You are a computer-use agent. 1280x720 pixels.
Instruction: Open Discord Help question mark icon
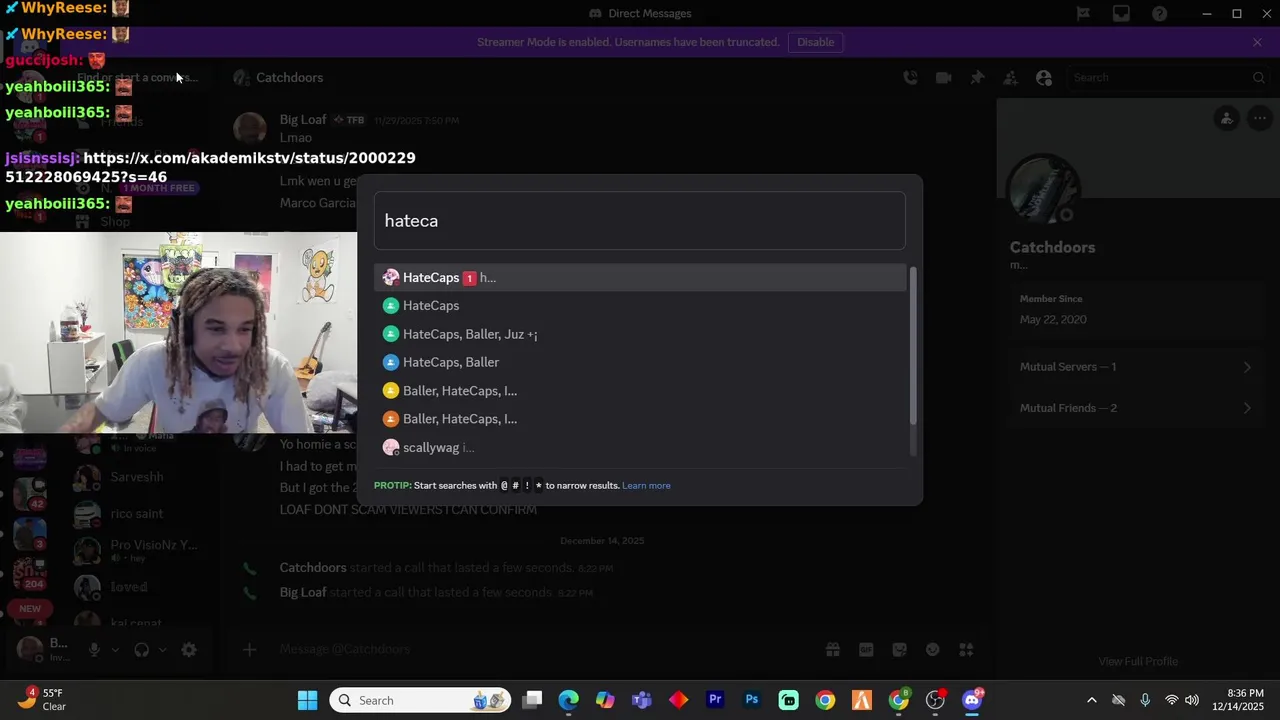(x=1159, y=14)
